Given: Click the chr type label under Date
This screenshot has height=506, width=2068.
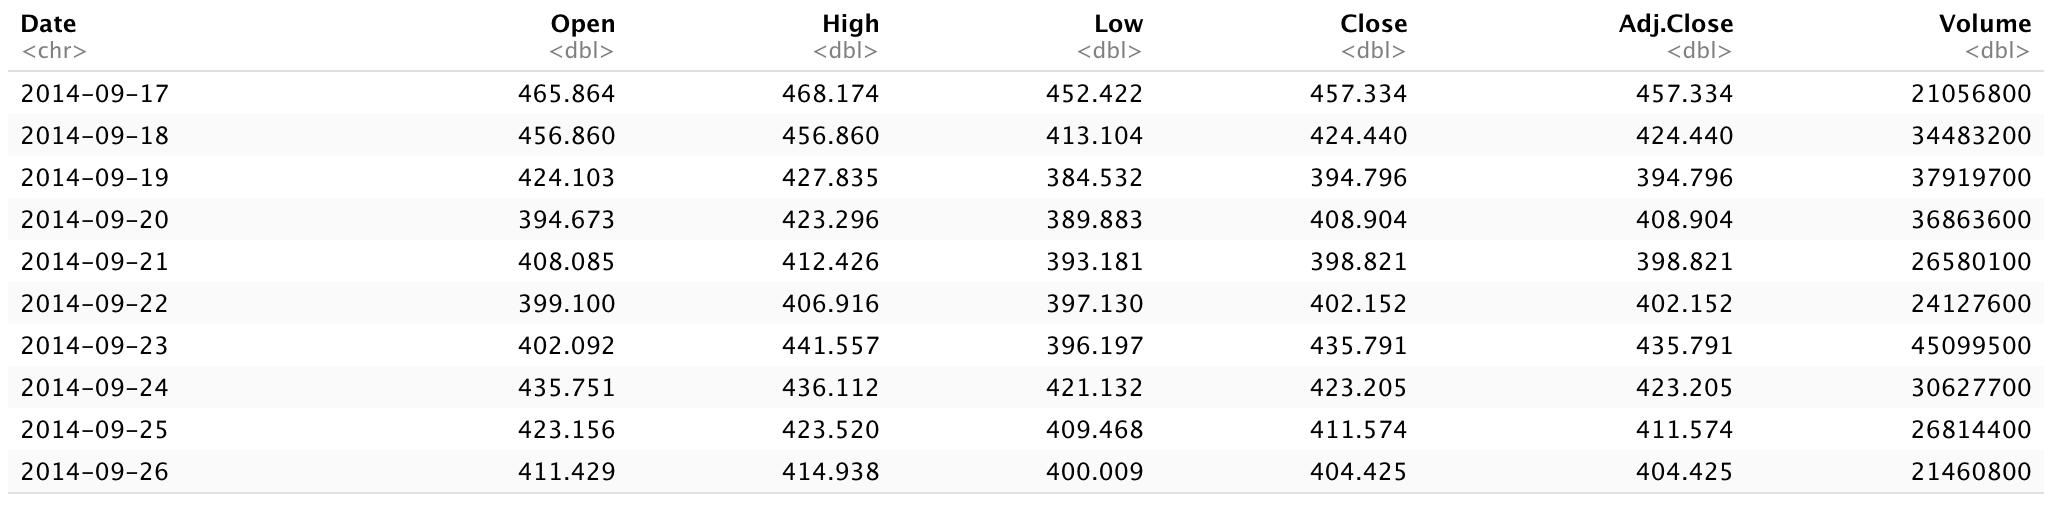Looking at the screenshot, I should pyautogui.click(x=54, y=51).
